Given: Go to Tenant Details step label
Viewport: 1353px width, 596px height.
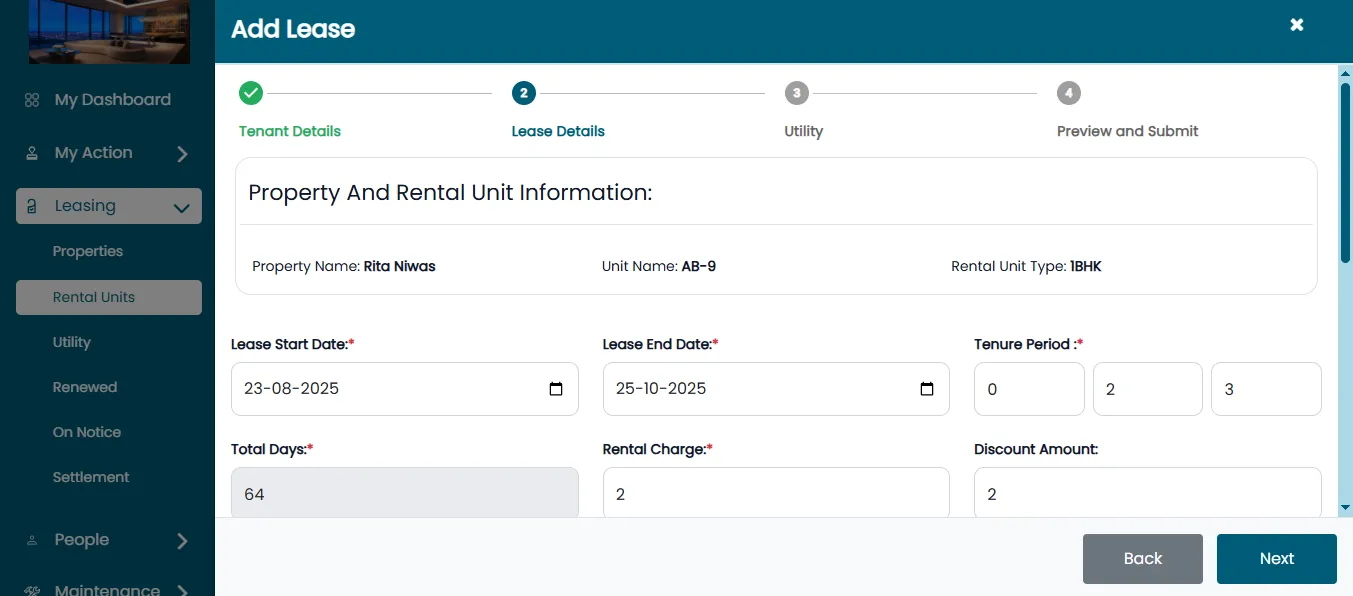Looking at the screenshot, I should coord(290,131).
